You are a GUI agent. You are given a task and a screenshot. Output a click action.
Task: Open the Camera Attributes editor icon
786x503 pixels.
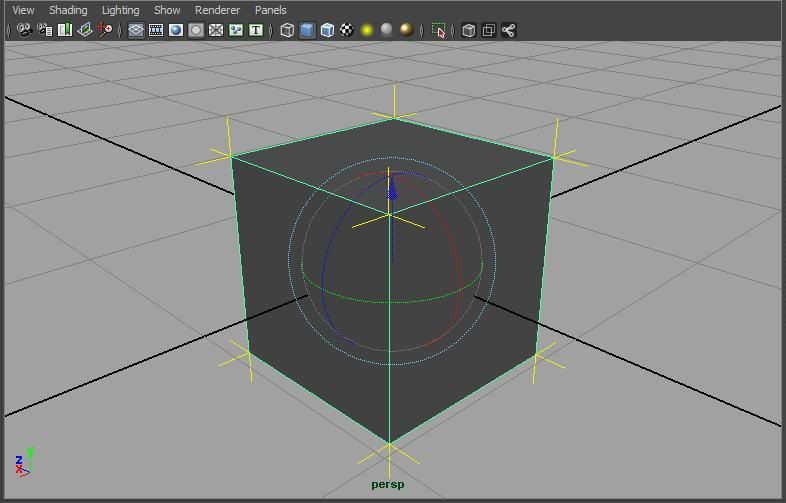tap(45, 30)
